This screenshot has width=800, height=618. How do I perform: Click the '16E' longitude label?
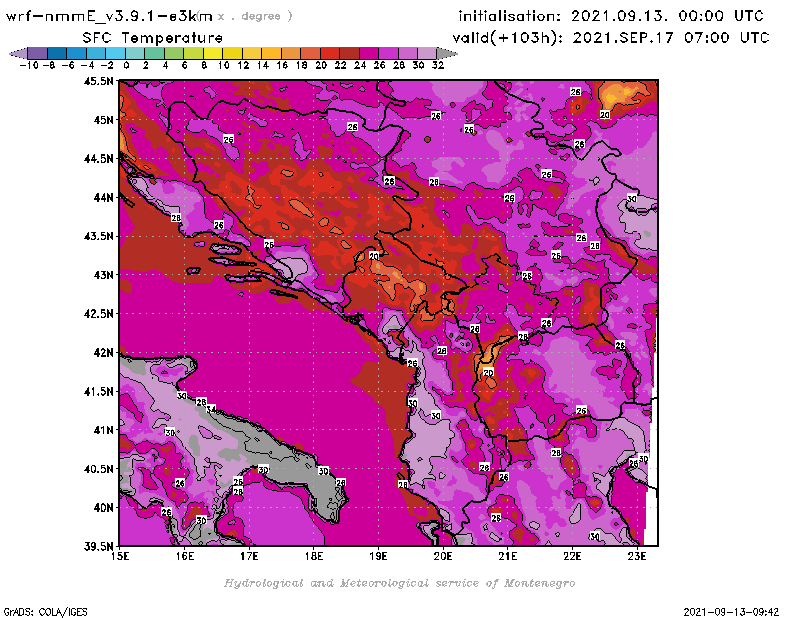click(x=185, y=556)
